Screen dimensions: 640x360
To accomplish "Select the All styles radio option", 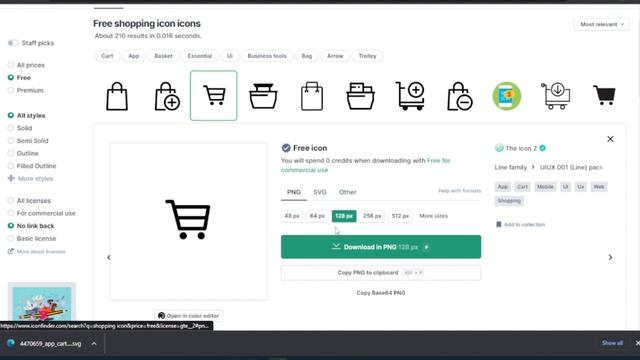I will click(x=11, y=116).
